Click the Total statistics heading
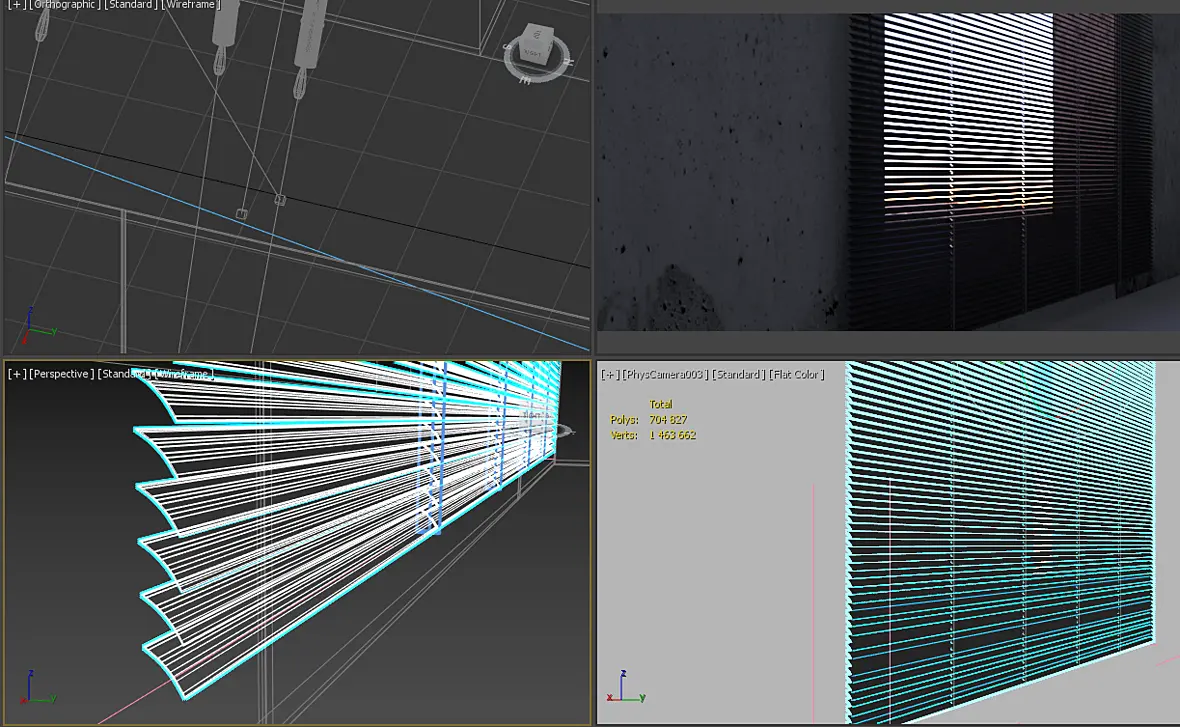 (661, 404)
